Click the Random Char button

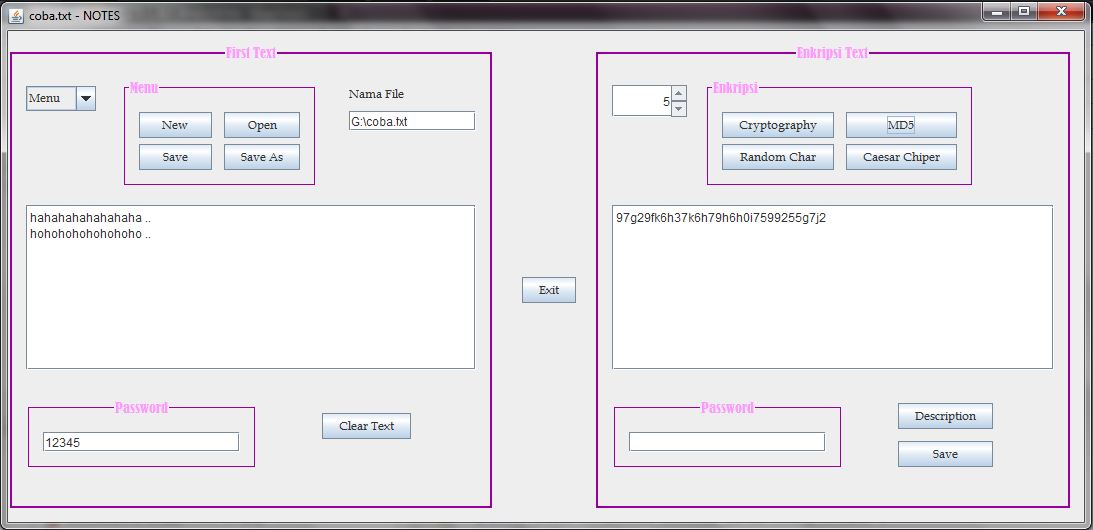pyautogui.click(x=778, y=157)
